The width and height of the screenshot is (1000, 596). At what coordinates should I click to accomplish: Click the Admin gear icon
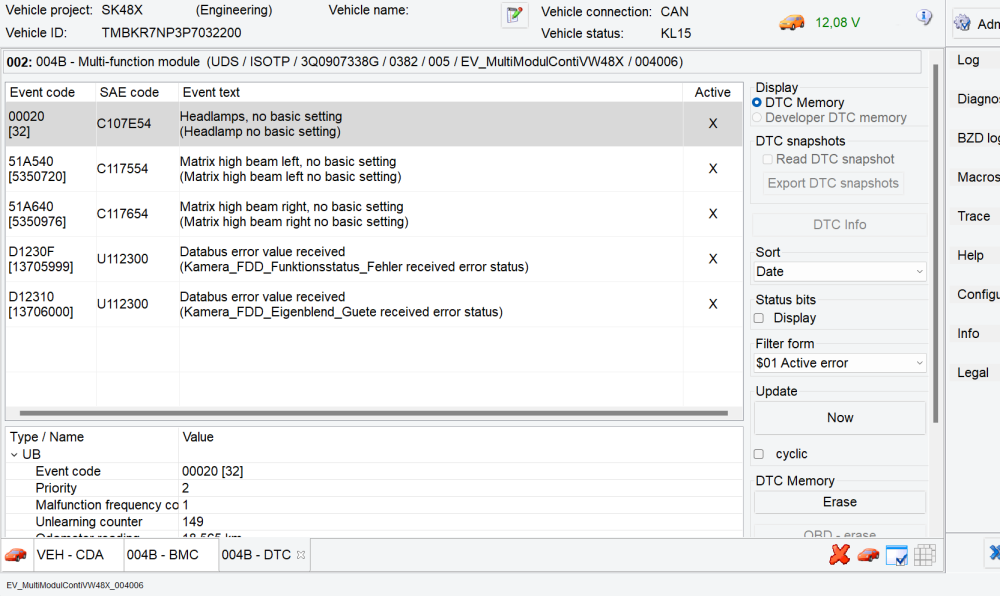tap(962, 24)
